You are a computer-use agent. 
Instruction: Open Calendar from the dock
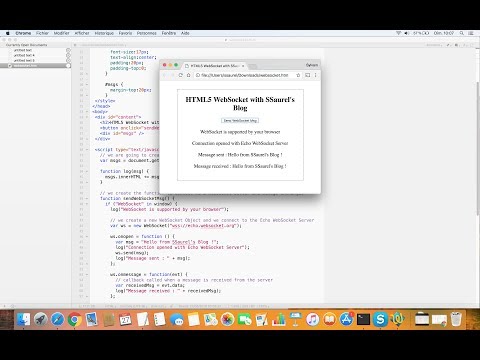tap(125, 319)
